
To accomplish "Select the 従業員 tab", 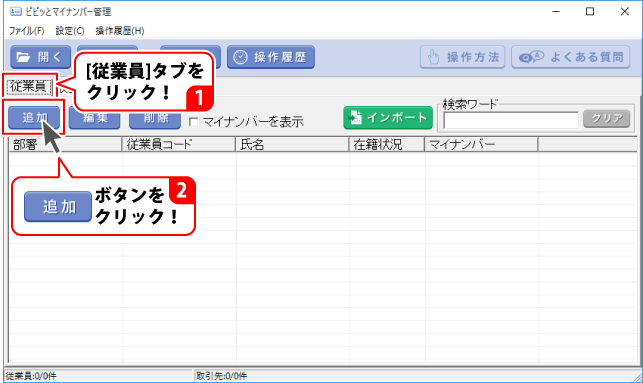I will [28, 86].
